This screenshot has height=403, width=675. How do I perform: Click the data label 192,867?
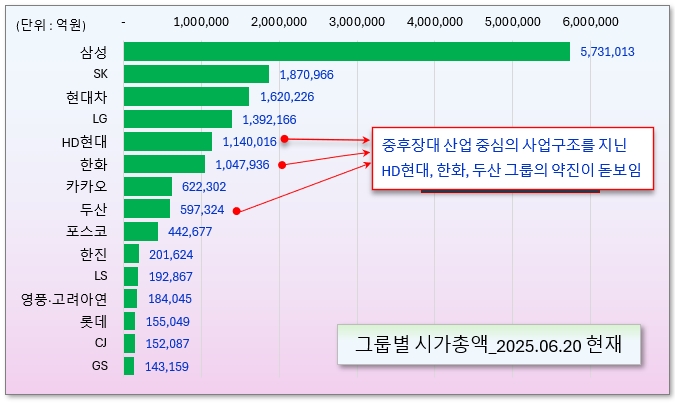(x=170, y=276)
